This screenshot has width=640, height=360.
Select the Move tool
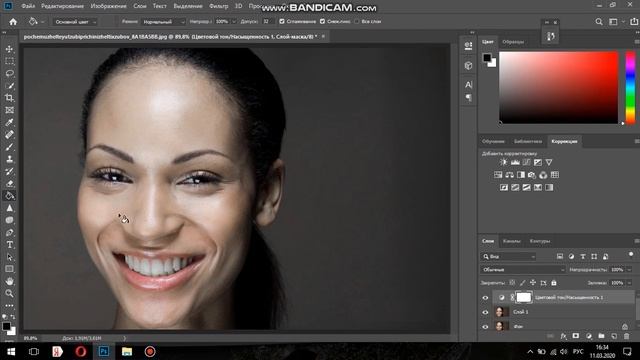point(9,49)
